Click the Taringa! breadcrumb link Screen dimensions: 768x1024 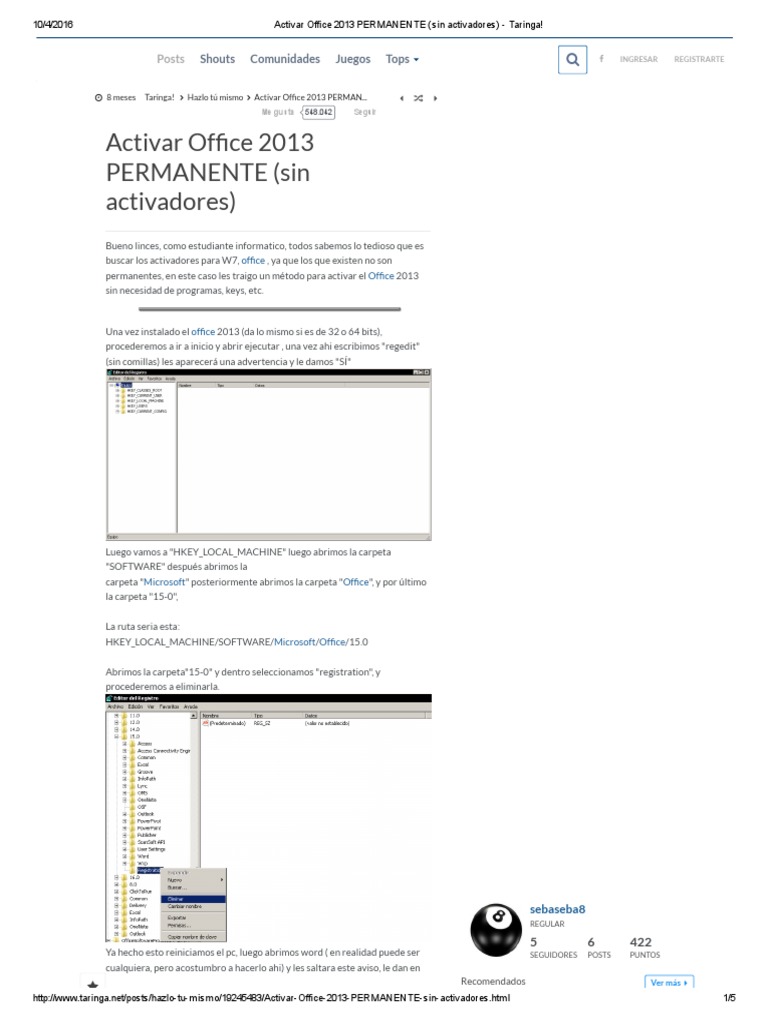click(x=159, y=97)
